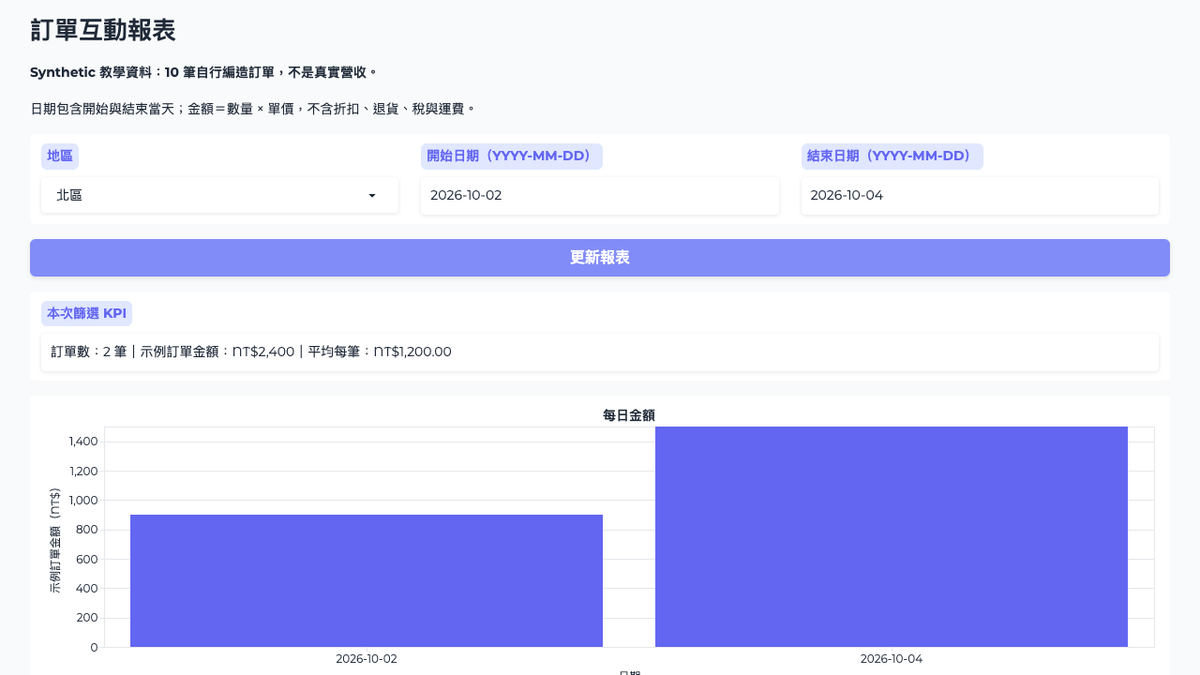Focus the 結束日期 input with 2026-10-04
The width and height of the screenshot is (1200, 675).
tap(980, 196)
